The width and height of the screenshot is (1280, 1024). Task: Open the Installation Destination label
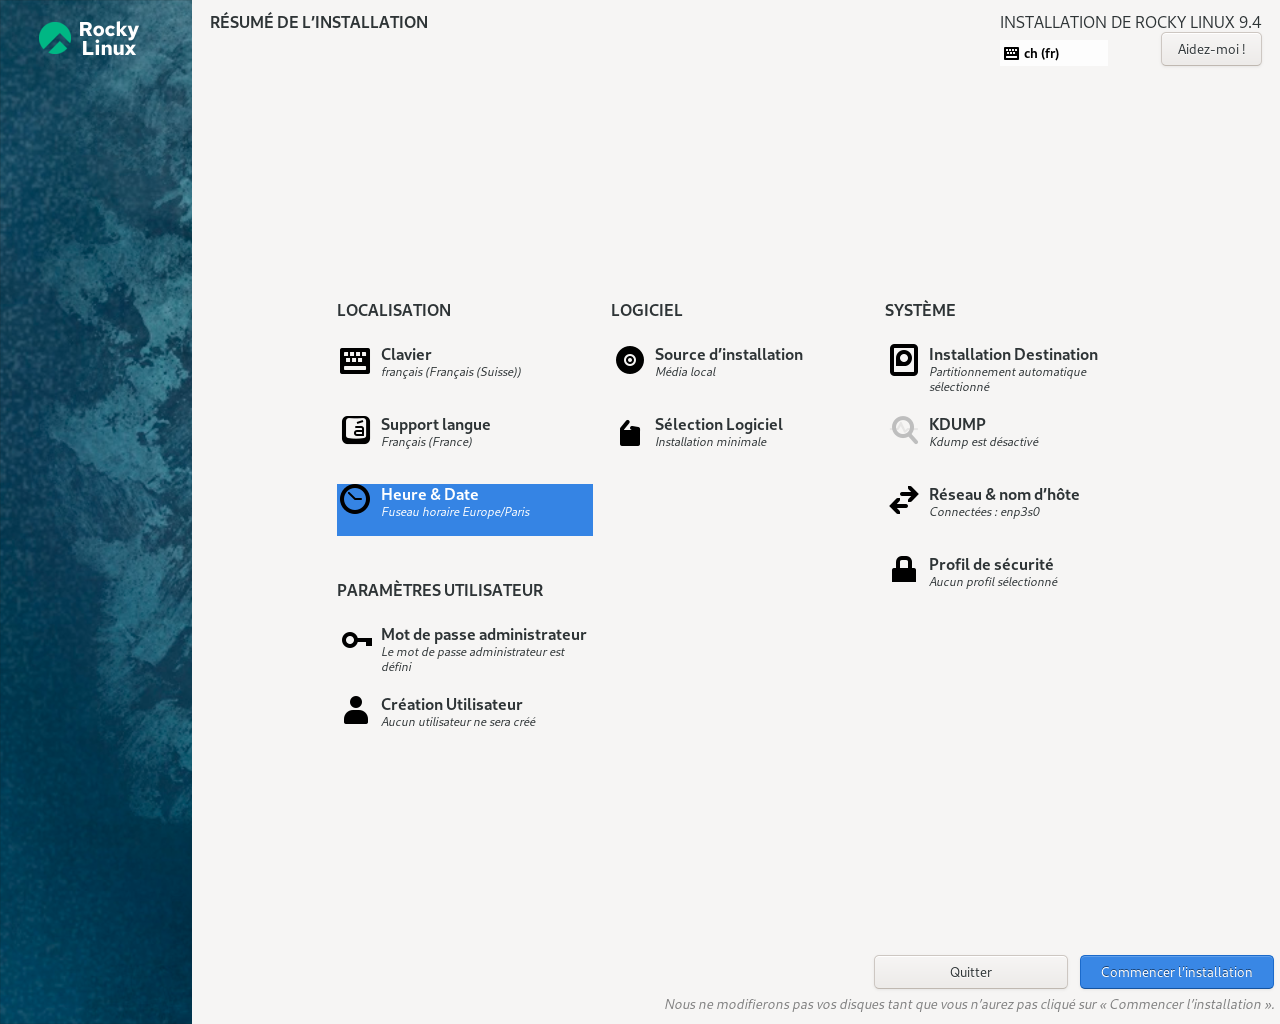coord(1013,355)
